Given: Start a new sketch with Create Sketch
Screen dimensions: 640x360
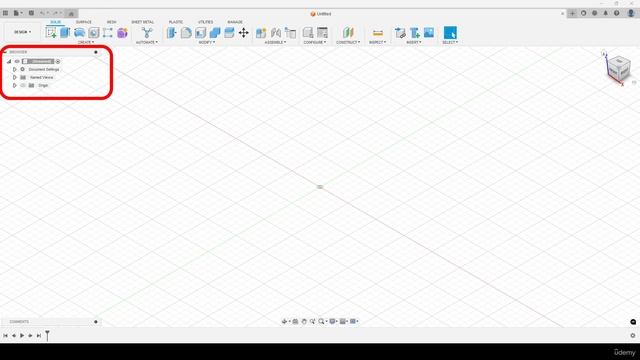Looking at the screenshot, I should pyautogui.click(x=51, y=33).
